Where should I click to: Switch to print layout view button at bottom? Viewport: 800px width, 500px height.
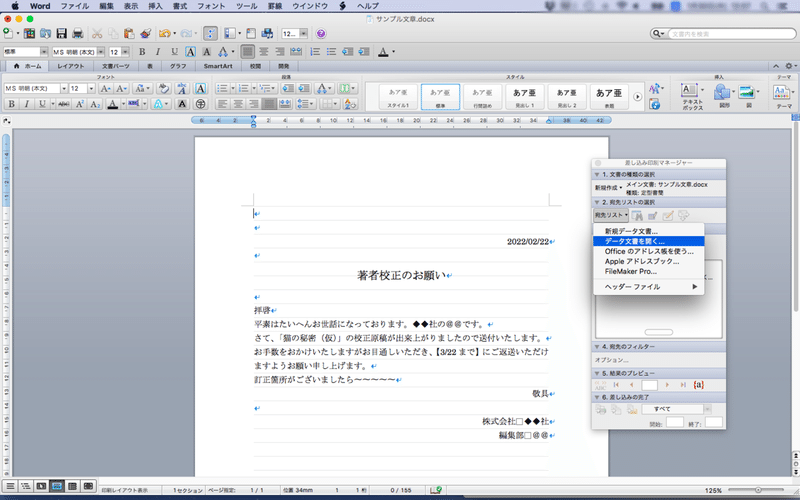(x=57, y=486)
